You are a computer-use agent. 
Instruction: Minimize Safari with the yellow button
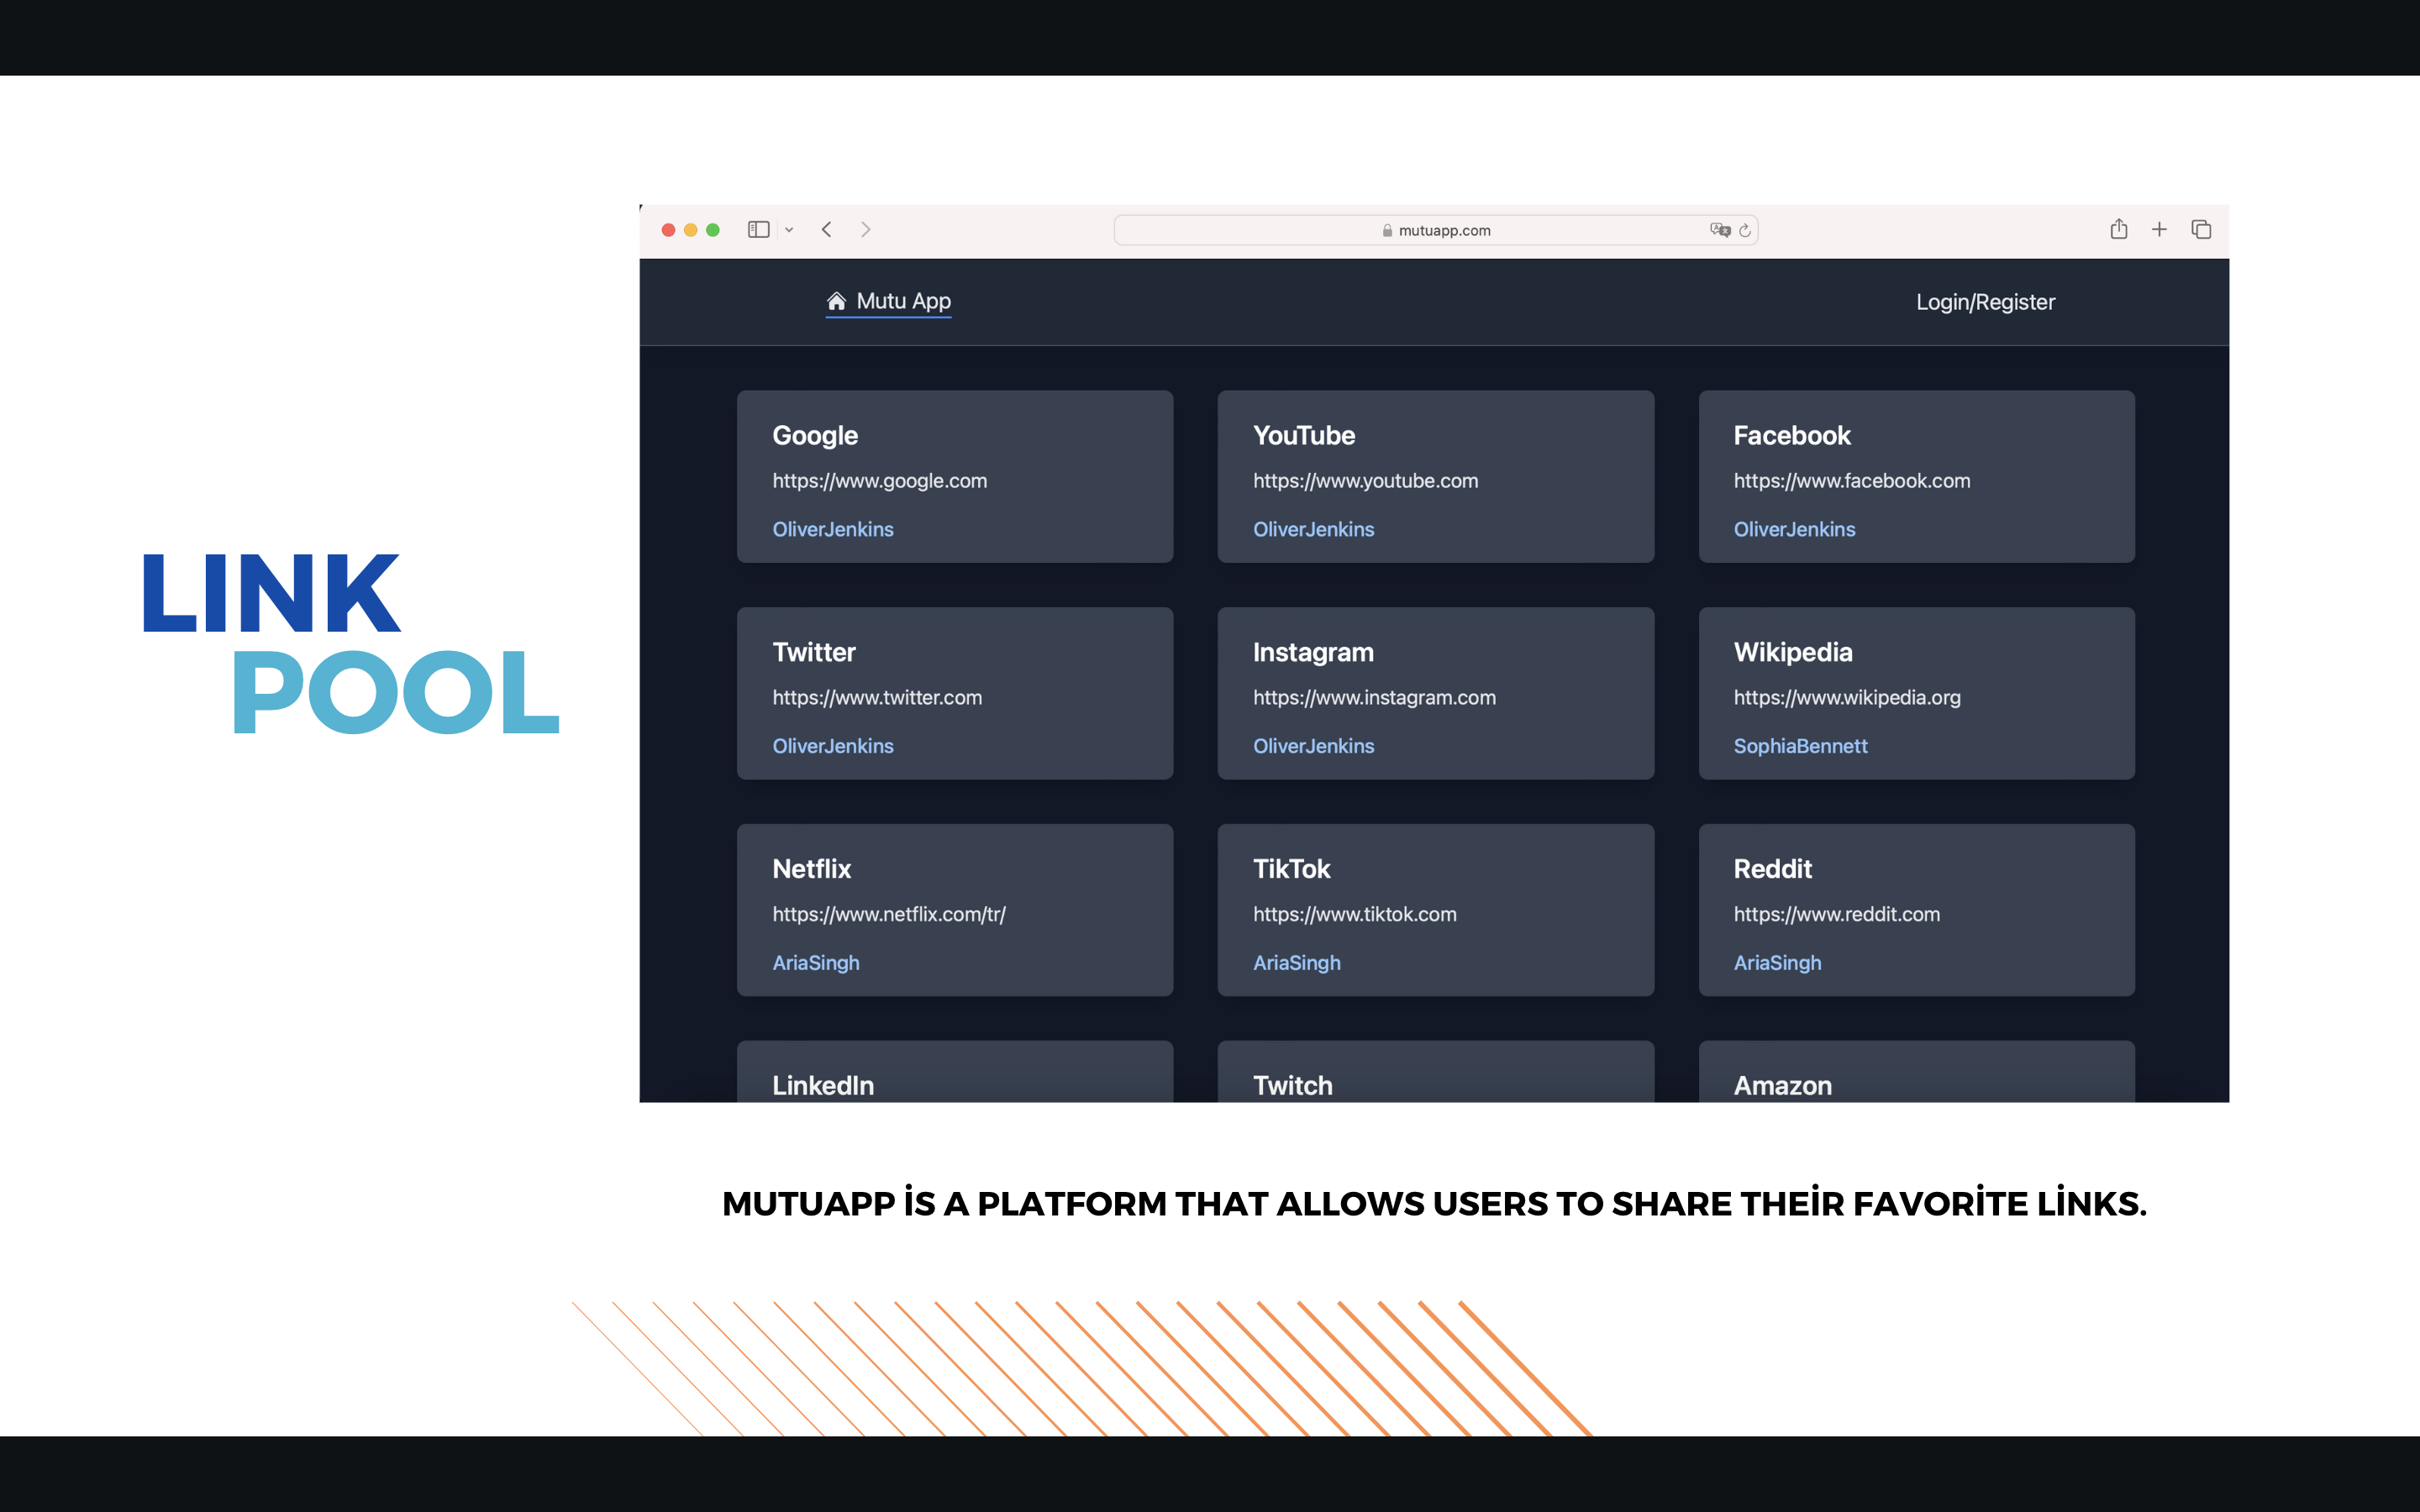tap(690, 230)
